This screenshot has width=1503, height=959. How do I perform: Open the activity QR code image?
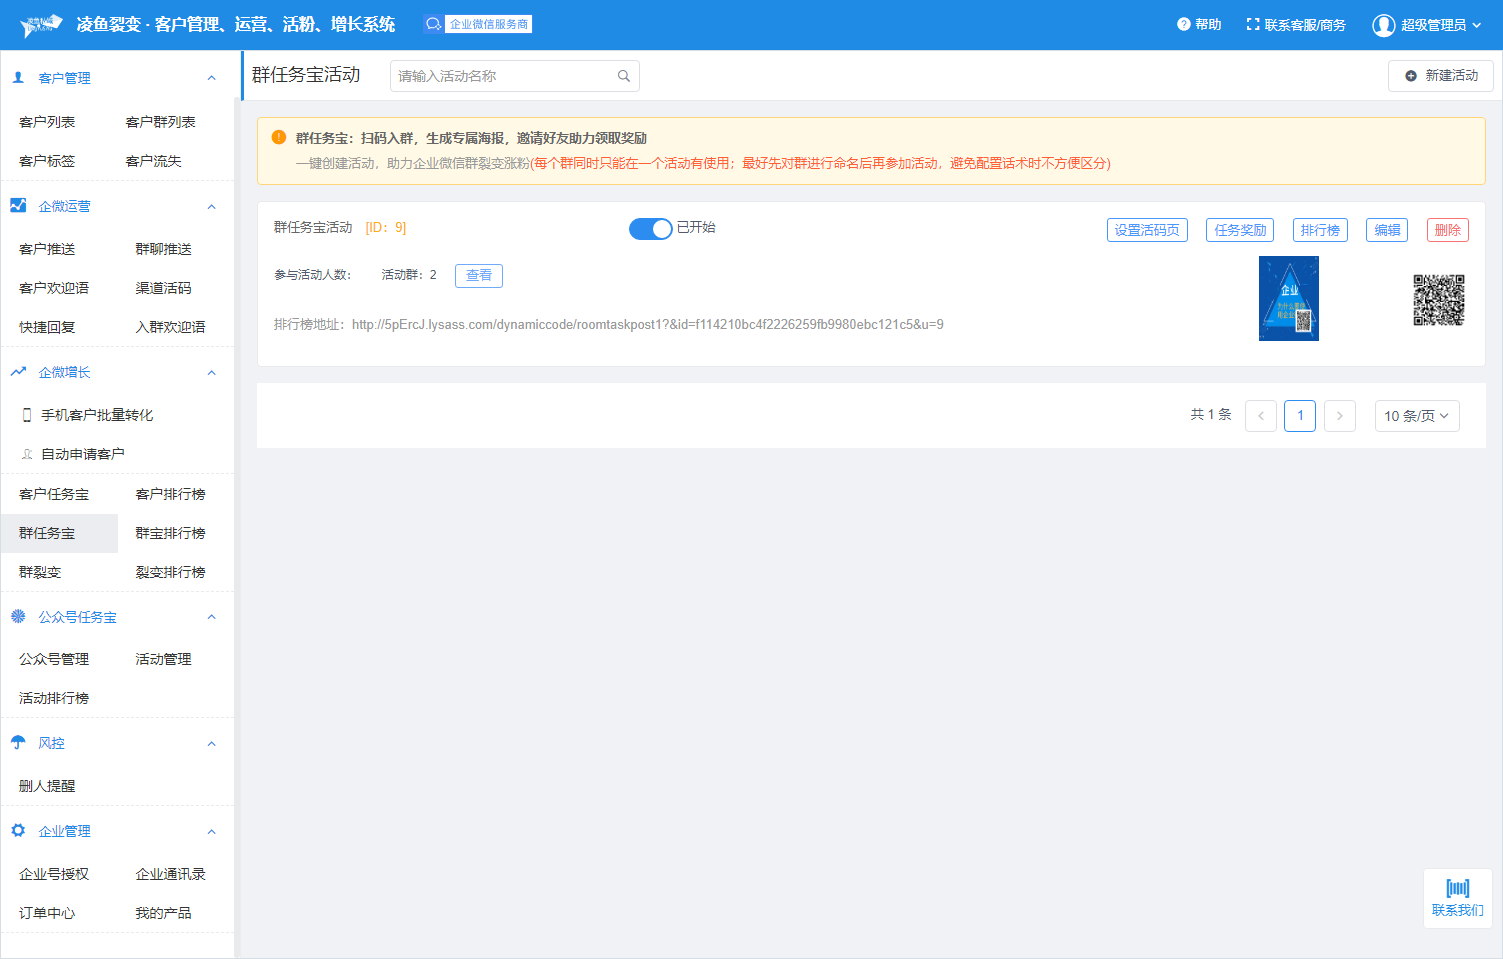point(1438,300)
